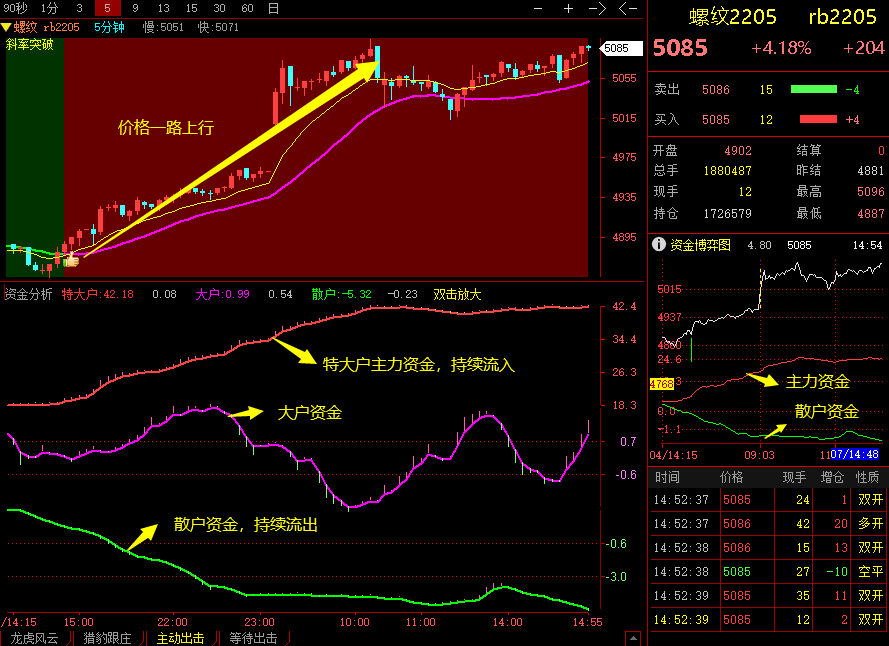Click the 快:5071 fast line value
889x646 pixels.
(218, 27)
